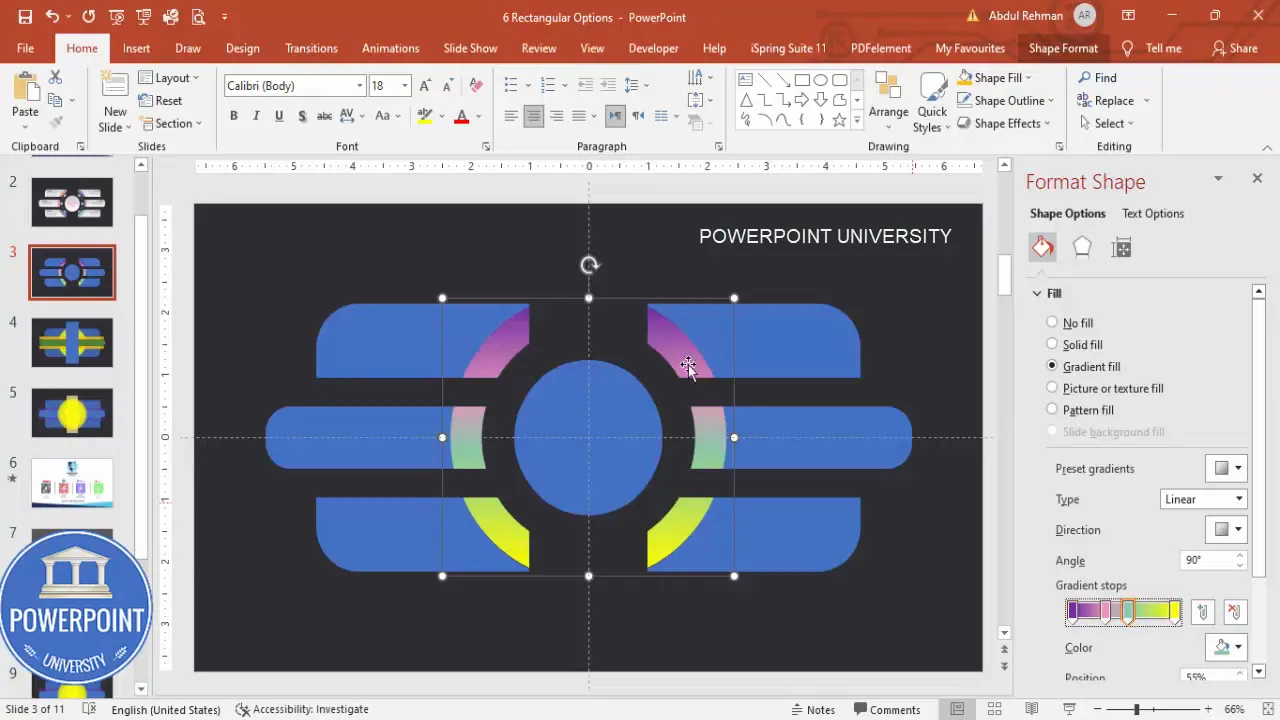The width and height of the screenshot is (1280, 720).
Task: Select the No fill radio button
Action: [x=1052, y=322]
